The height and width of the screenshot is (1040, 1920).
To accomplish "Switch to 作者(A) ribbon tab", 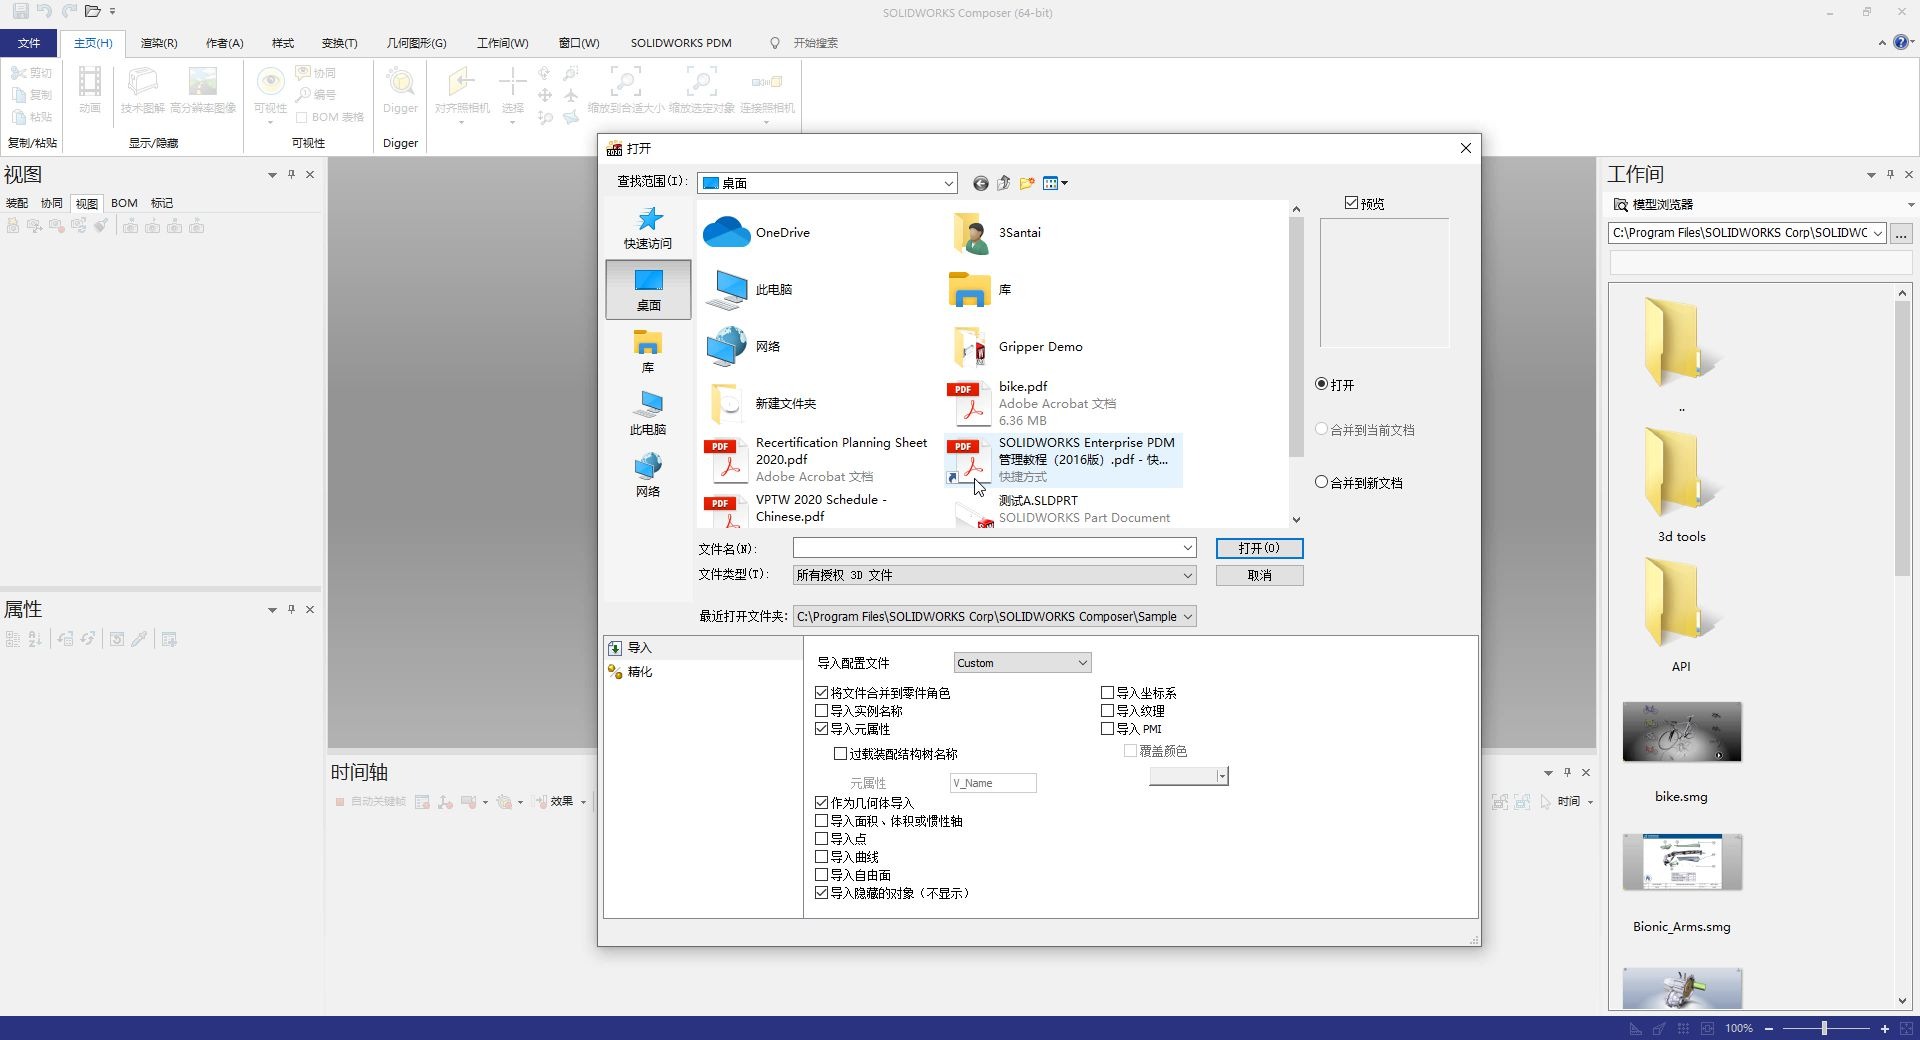I will tap(225, 43).
